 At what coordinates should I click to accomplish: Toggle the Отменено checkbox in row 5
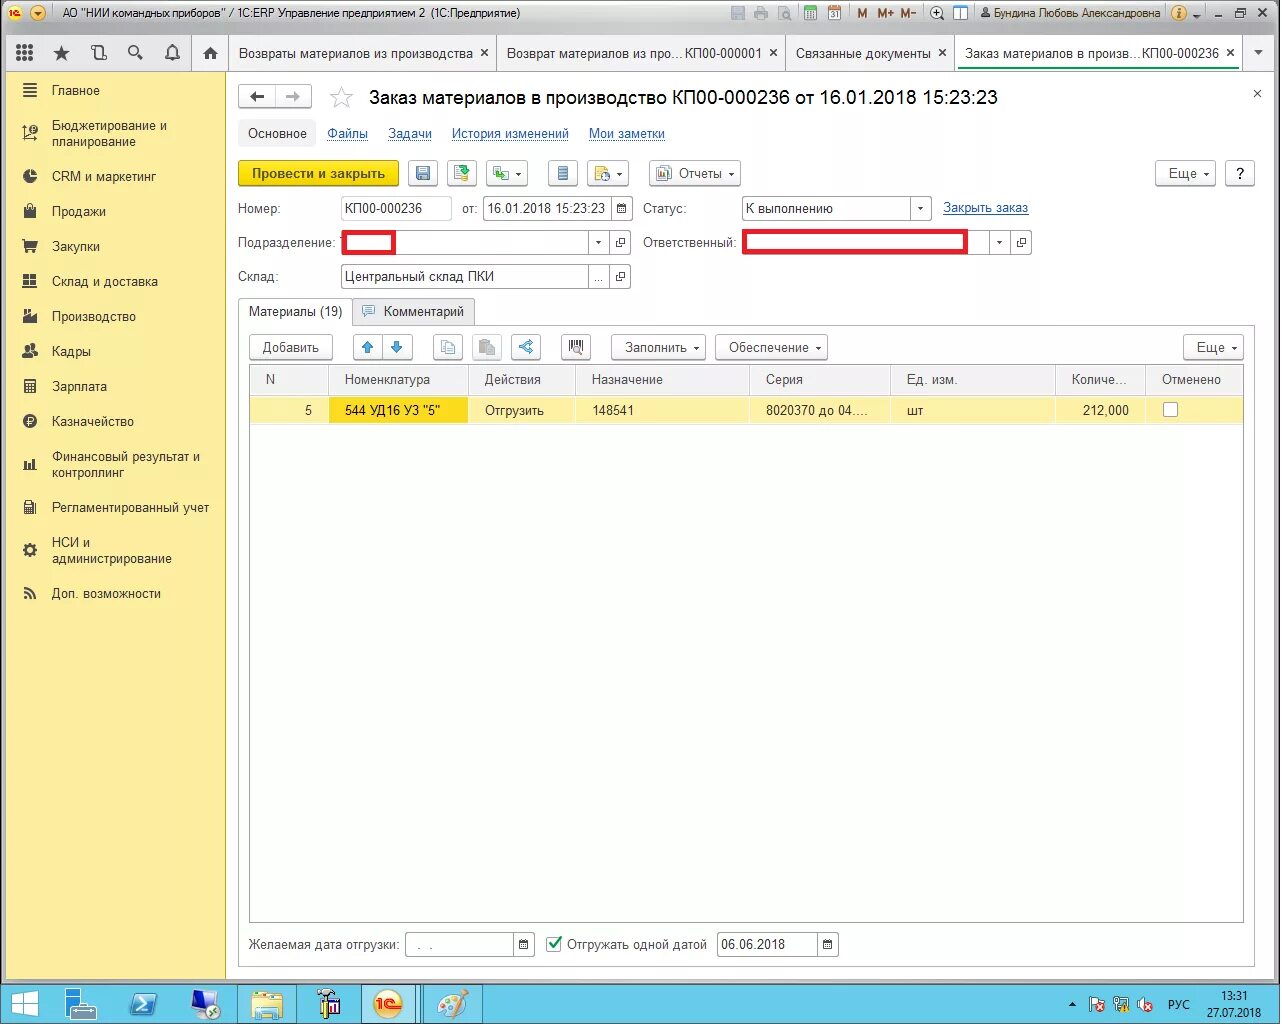[x=1170, y=410]
